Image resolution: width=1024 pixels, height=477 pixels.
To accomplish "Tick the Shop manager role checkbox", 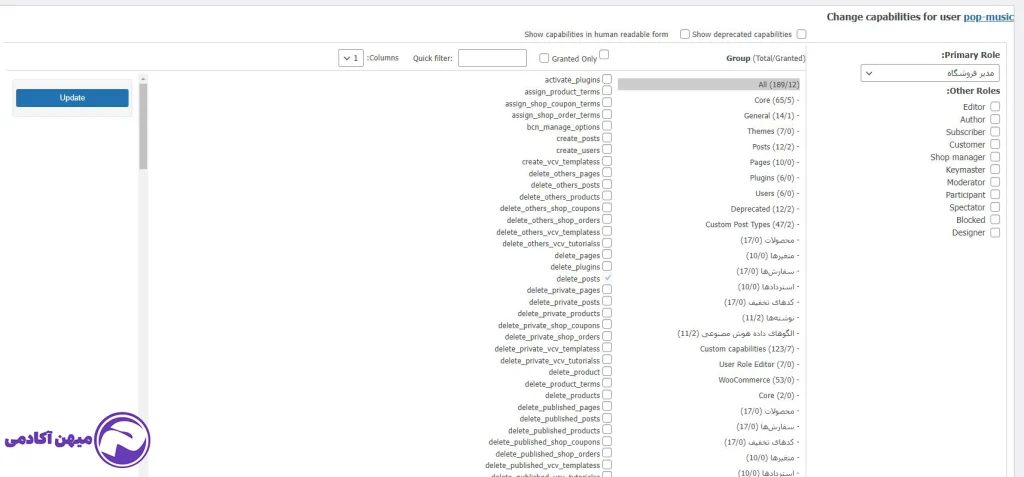I will click(x=994, y=157).
